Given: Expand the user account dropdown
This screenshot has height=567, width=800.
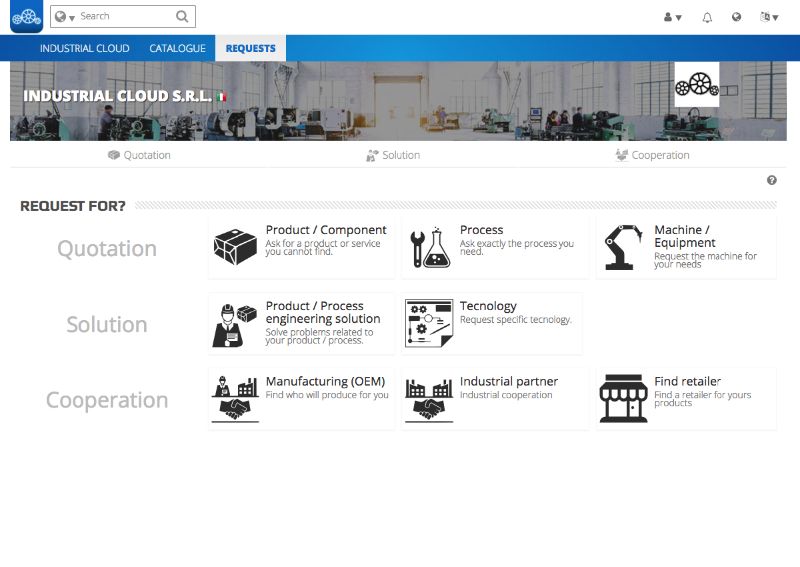Looking at the screenshot, I should point(673,17).
